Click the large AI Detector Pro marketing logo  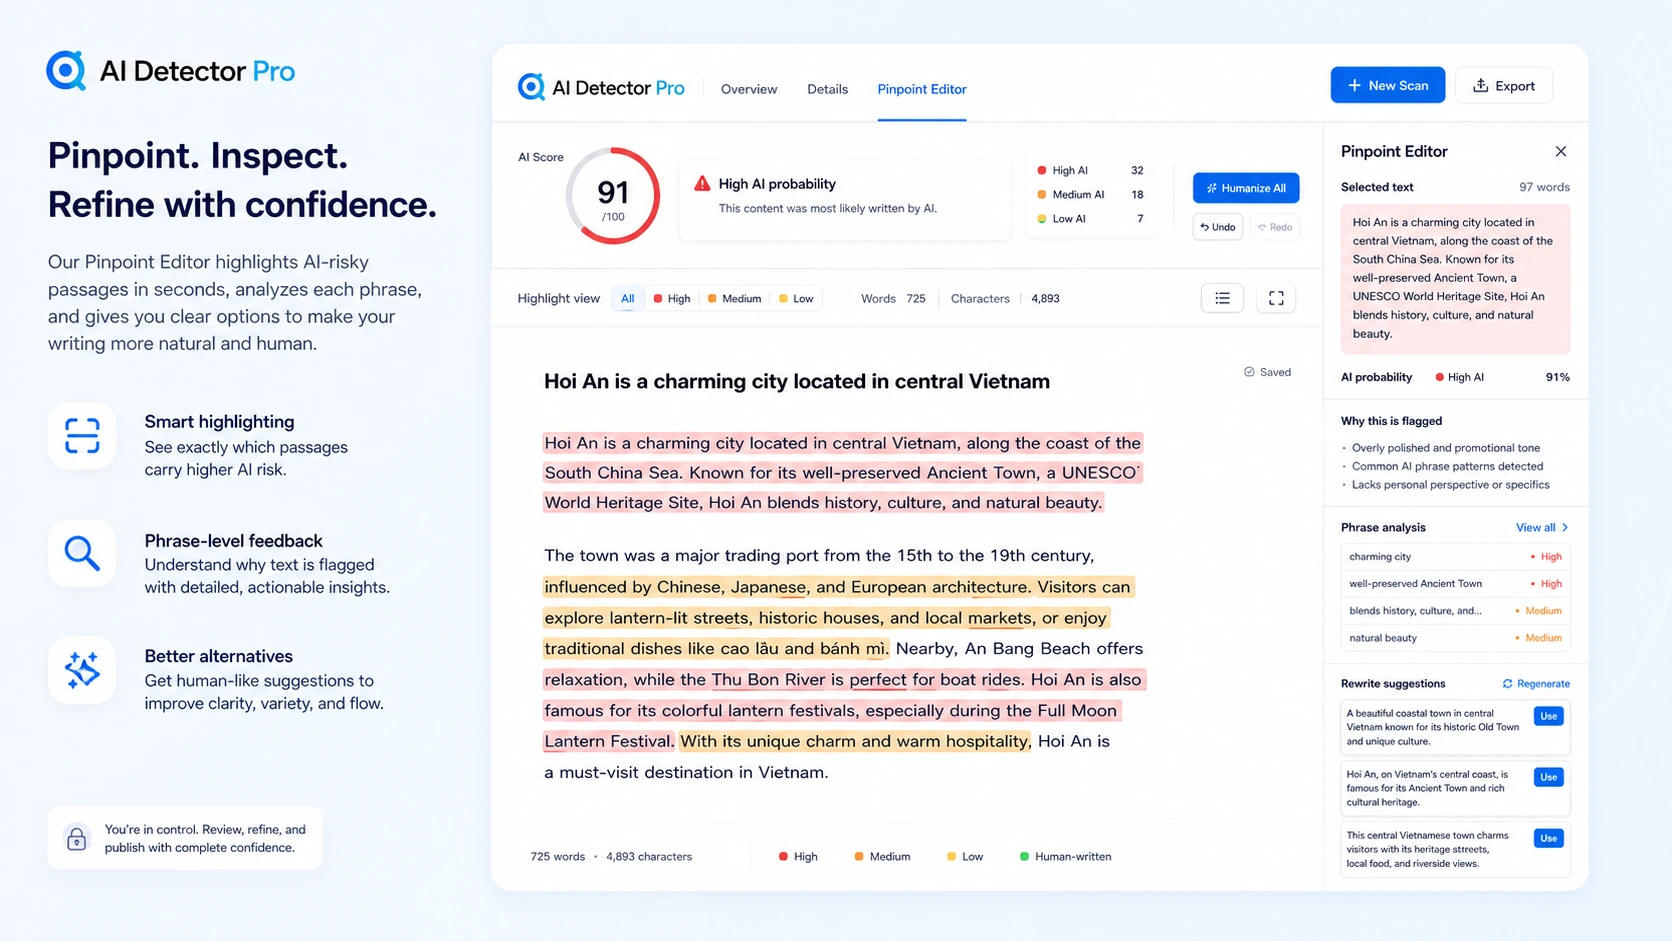(171, 71)
